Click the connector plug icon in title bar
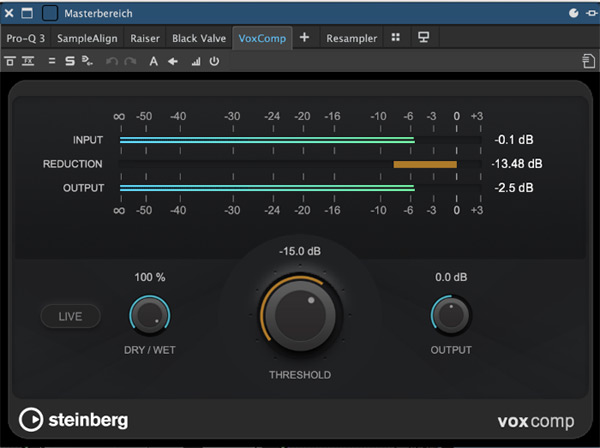The image size is (600, 448). [592, 13]
